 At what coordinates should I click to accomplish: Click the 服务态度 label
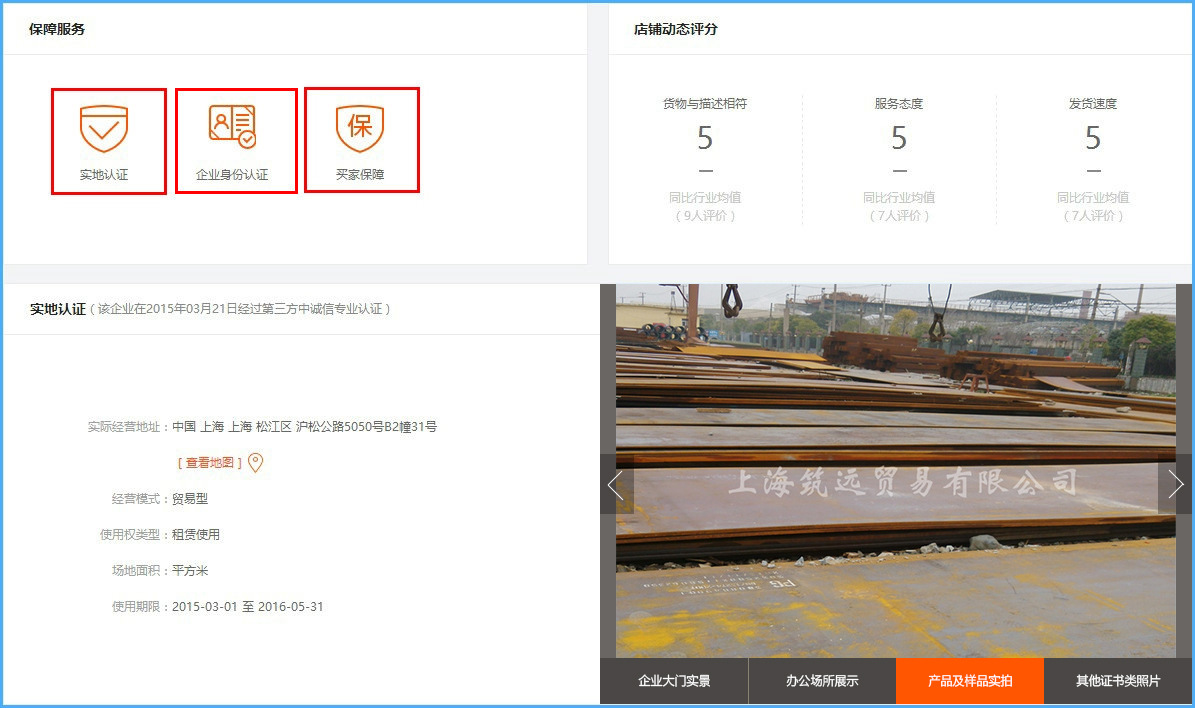(899, 104)
